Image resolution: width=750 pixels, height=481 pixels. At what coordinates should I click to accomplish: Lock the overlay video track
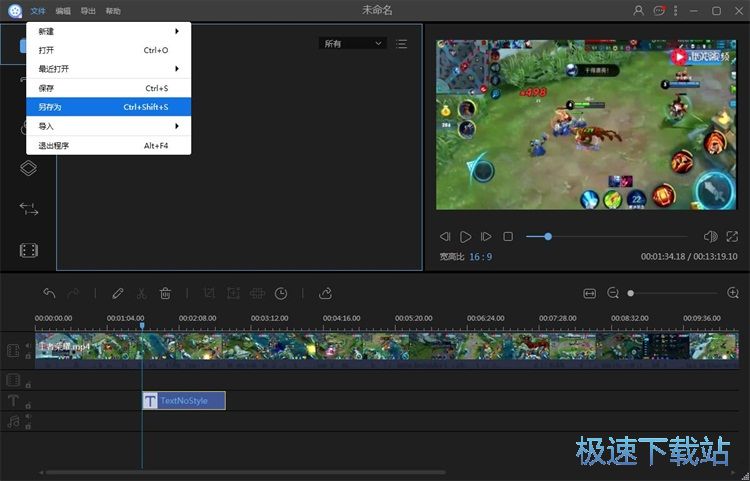[28, 384]
